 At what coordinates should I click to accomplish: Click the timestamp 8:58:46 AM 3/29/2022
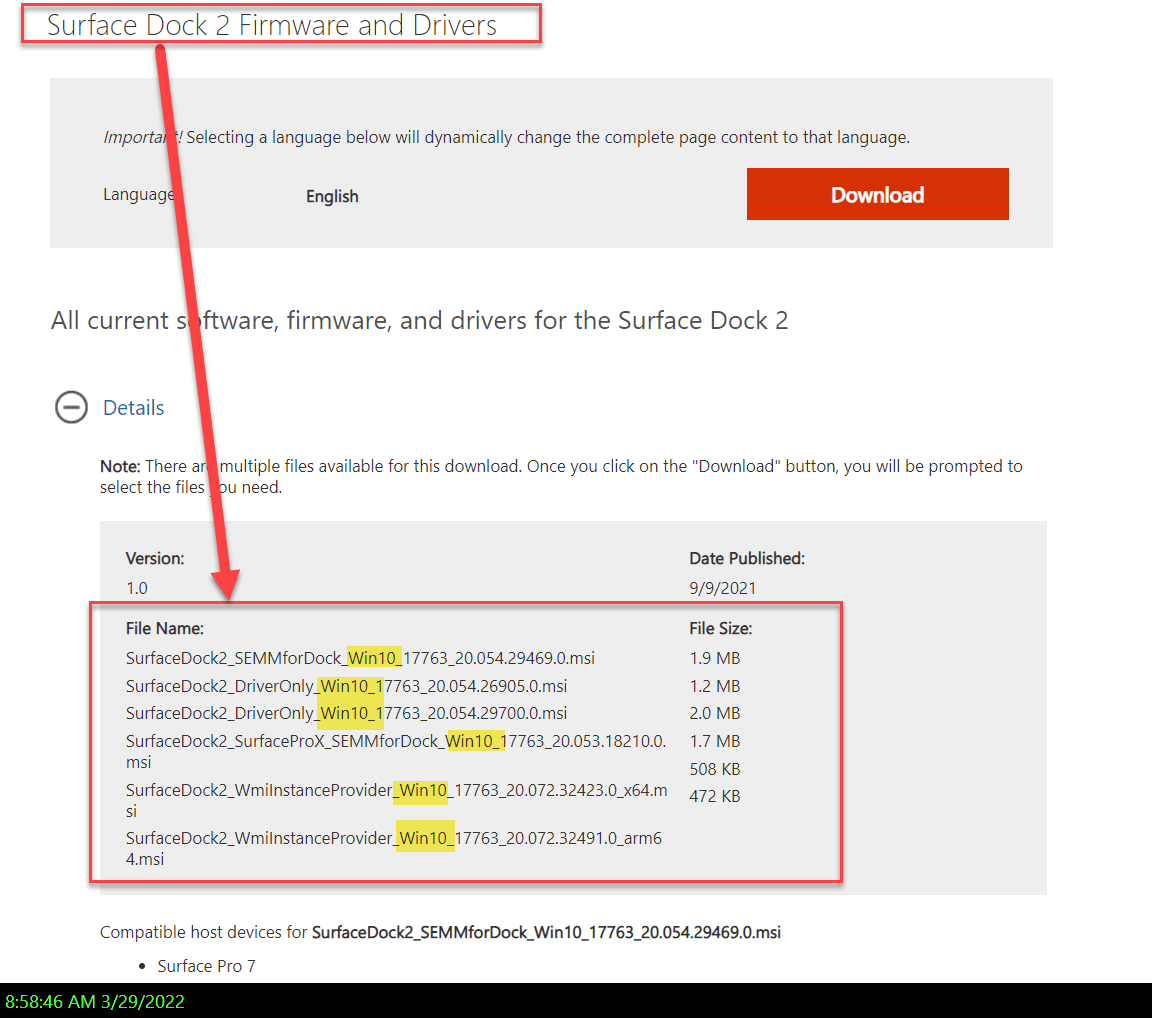95,1001
